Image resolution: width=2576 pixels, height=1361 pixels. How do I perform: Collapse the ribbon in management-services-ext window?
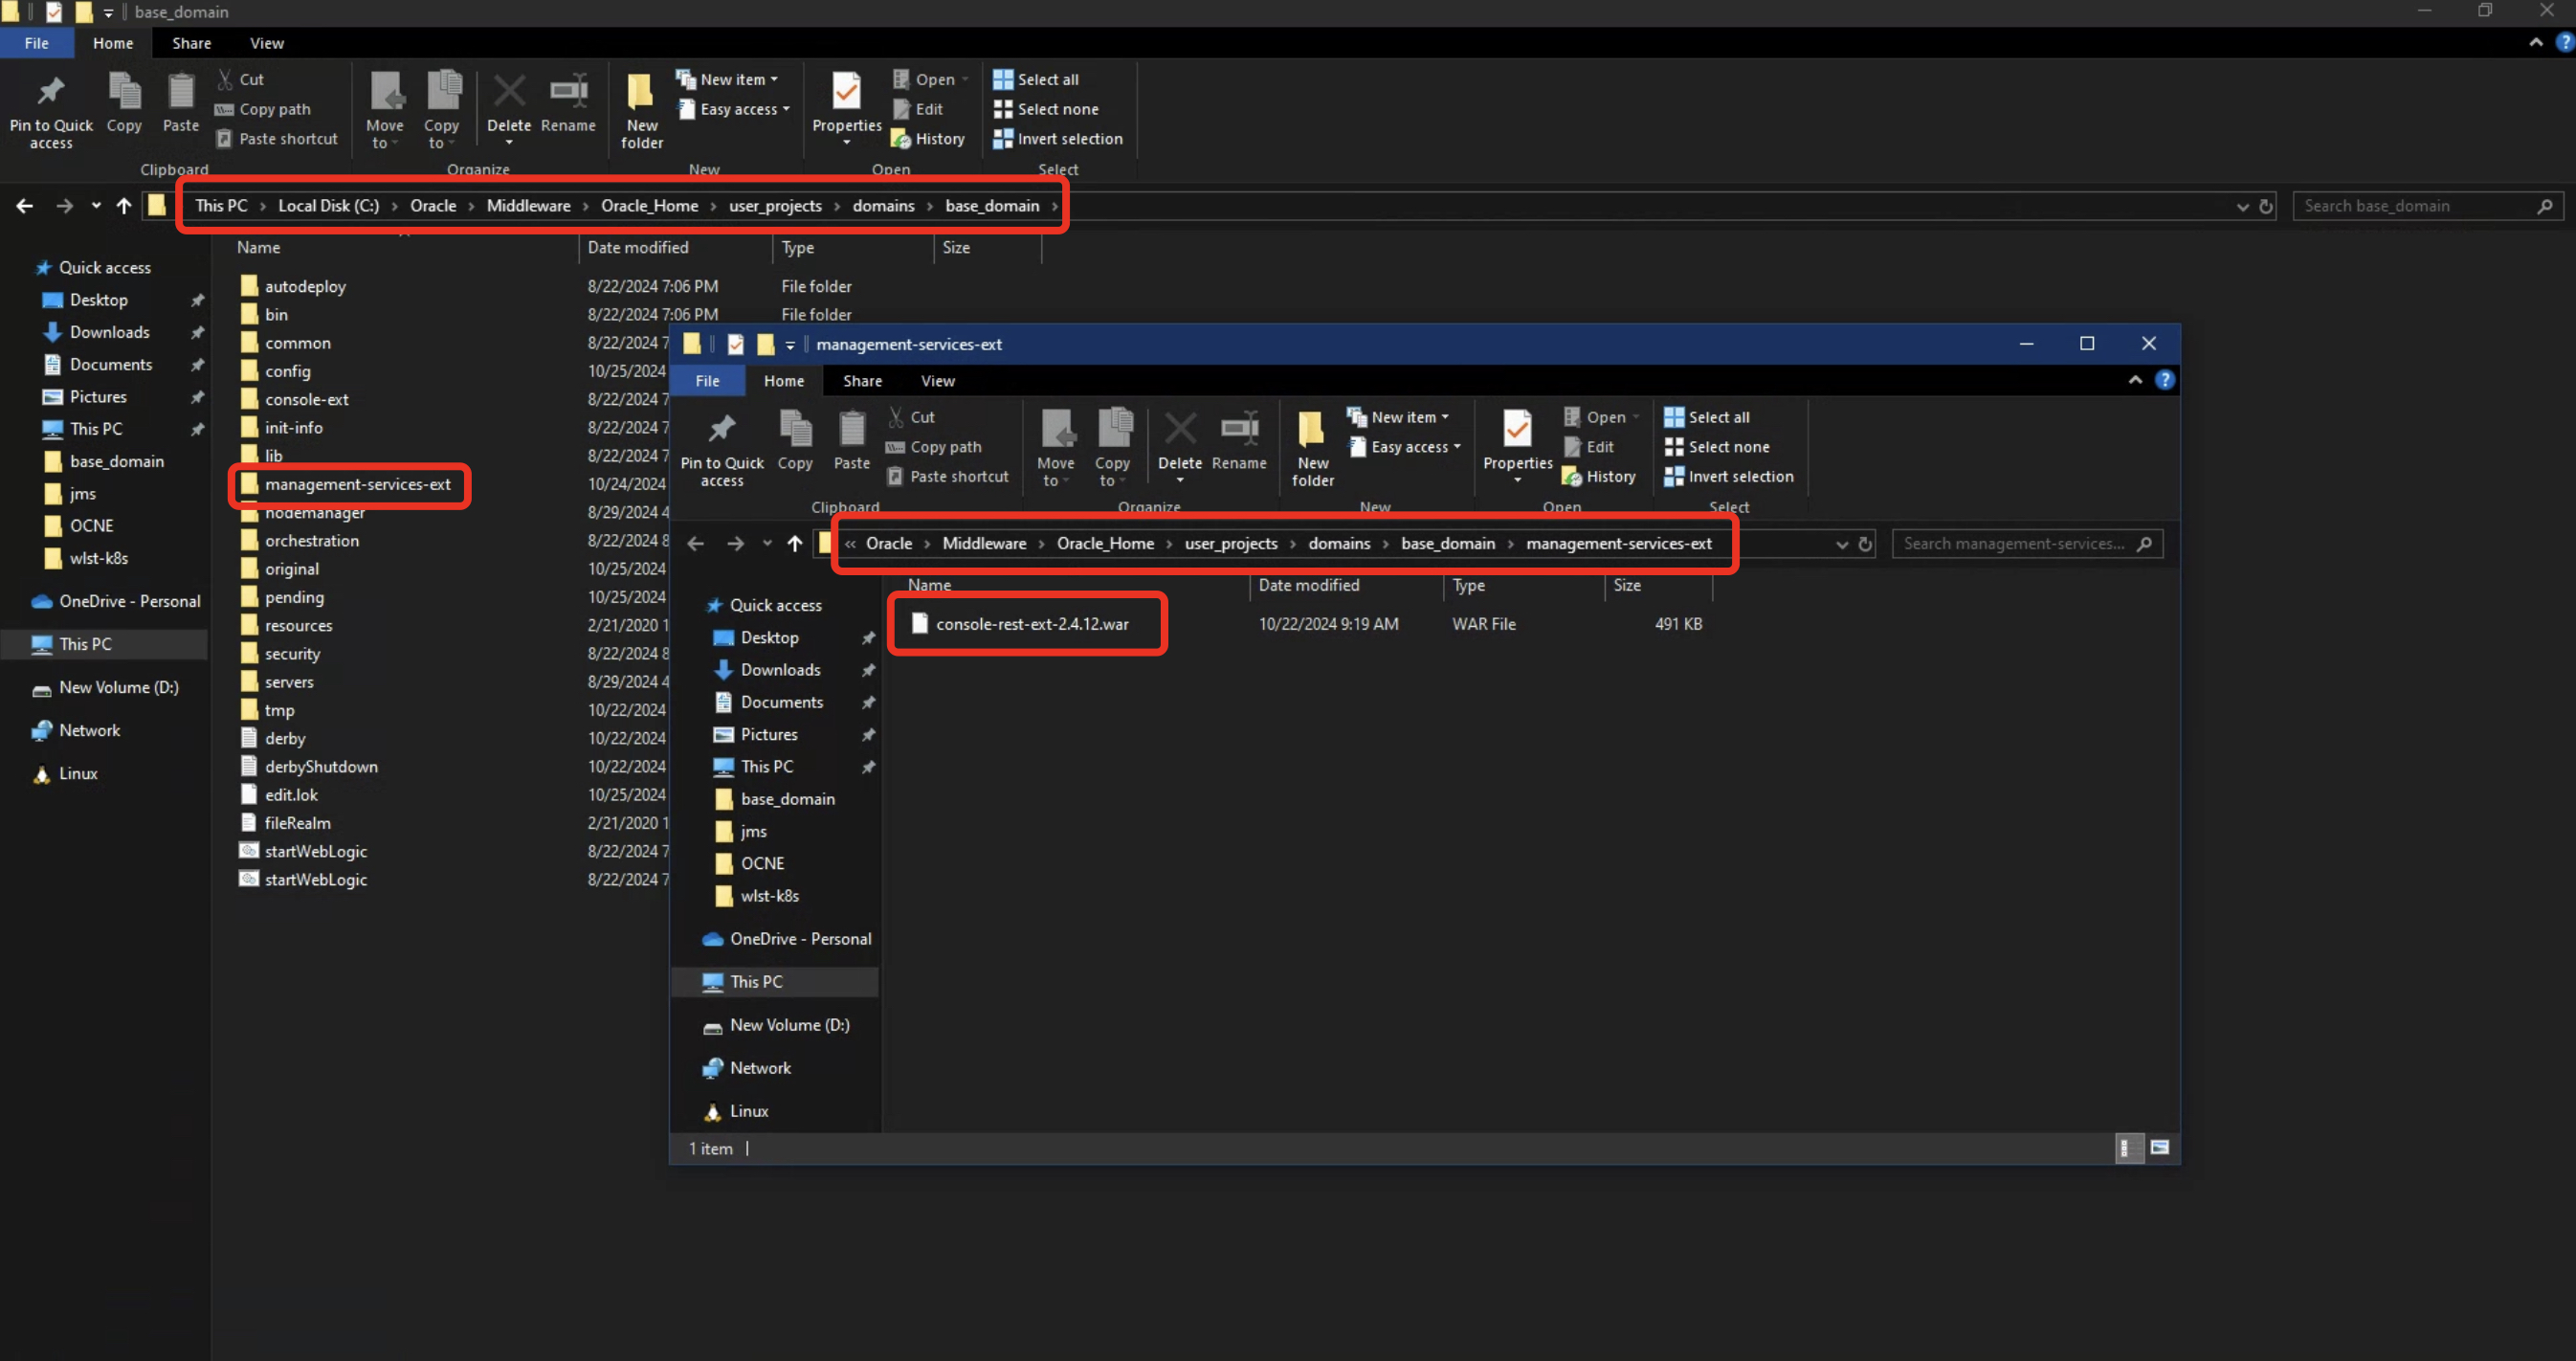pyautogui.click(x=2135, y=380)
